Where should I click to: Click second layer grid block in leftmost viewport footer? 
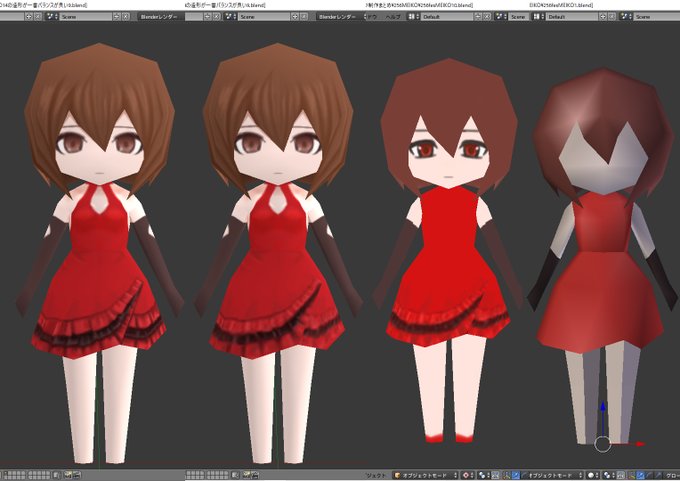39,475
